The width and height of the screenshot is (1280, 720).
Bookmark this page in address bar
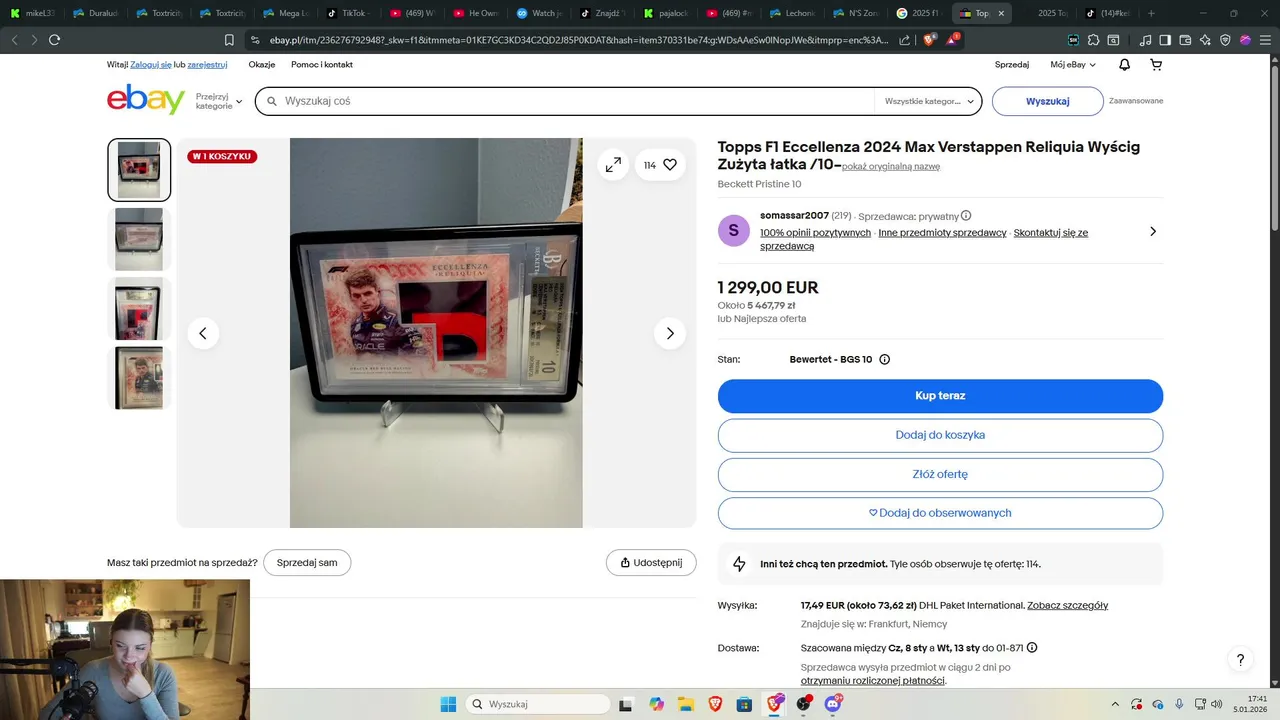(229, 40)
